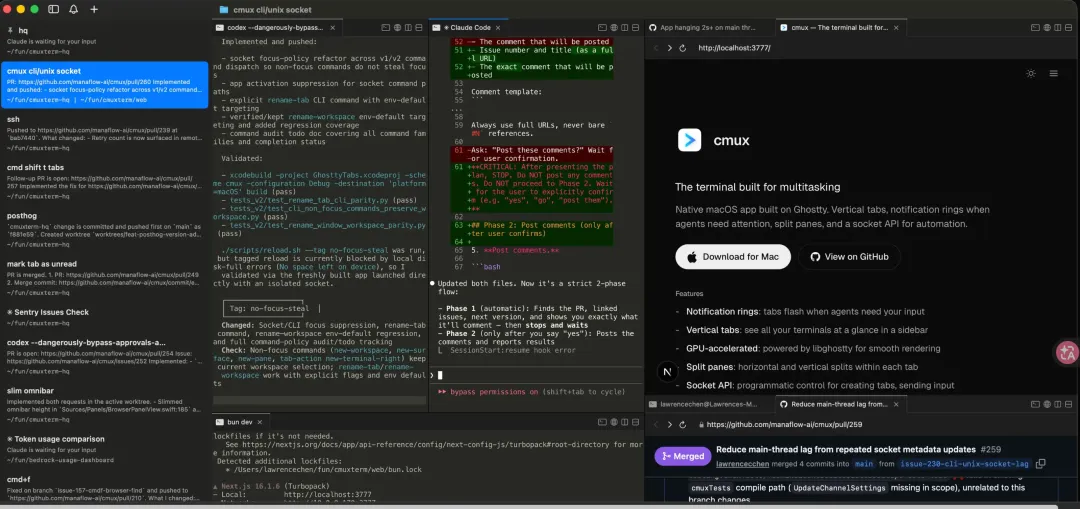Click globe icon in localhost browser pane header
This screenshot has width=1080, height=509.
[x=1046, y=28]
